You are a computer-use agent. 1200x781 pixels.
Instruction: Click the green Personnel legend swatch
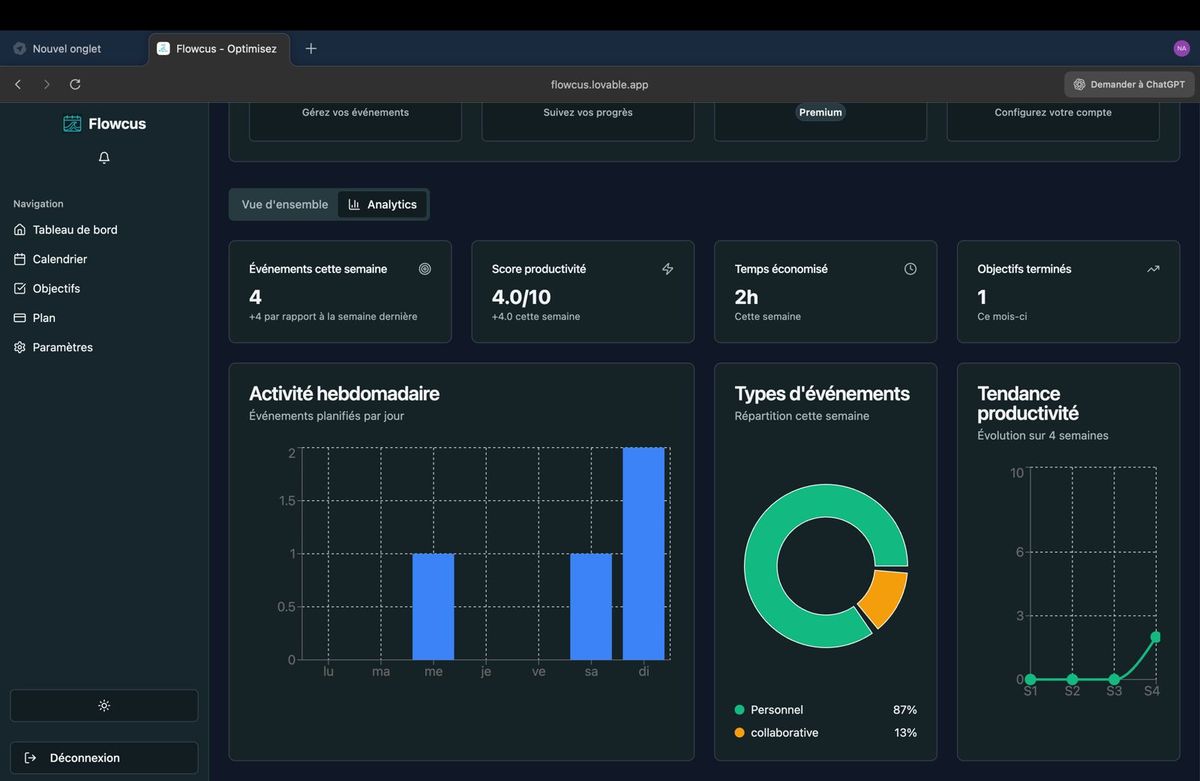[740, 710]
